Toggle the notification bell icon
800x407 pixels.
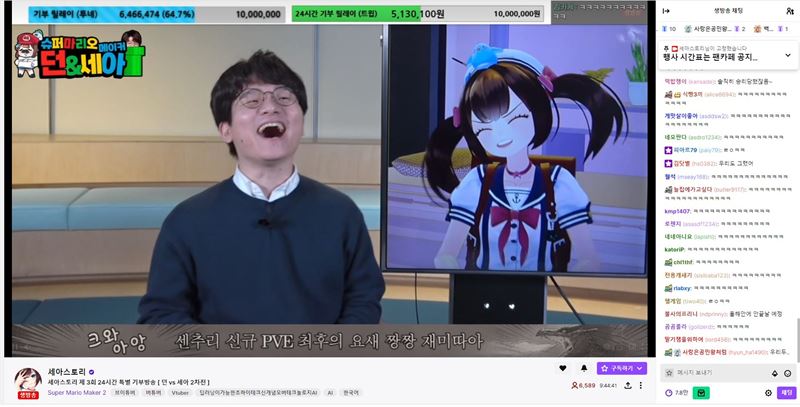[584, 368]
